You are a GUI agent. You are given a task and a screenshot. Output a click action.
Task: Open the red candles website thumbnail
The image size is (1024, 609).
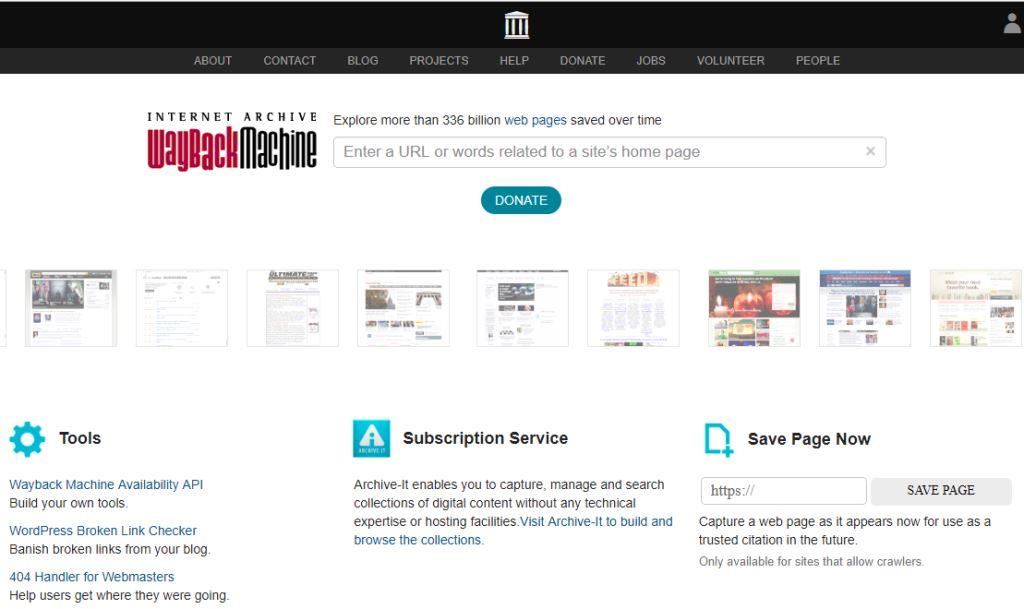click(753, 308)
